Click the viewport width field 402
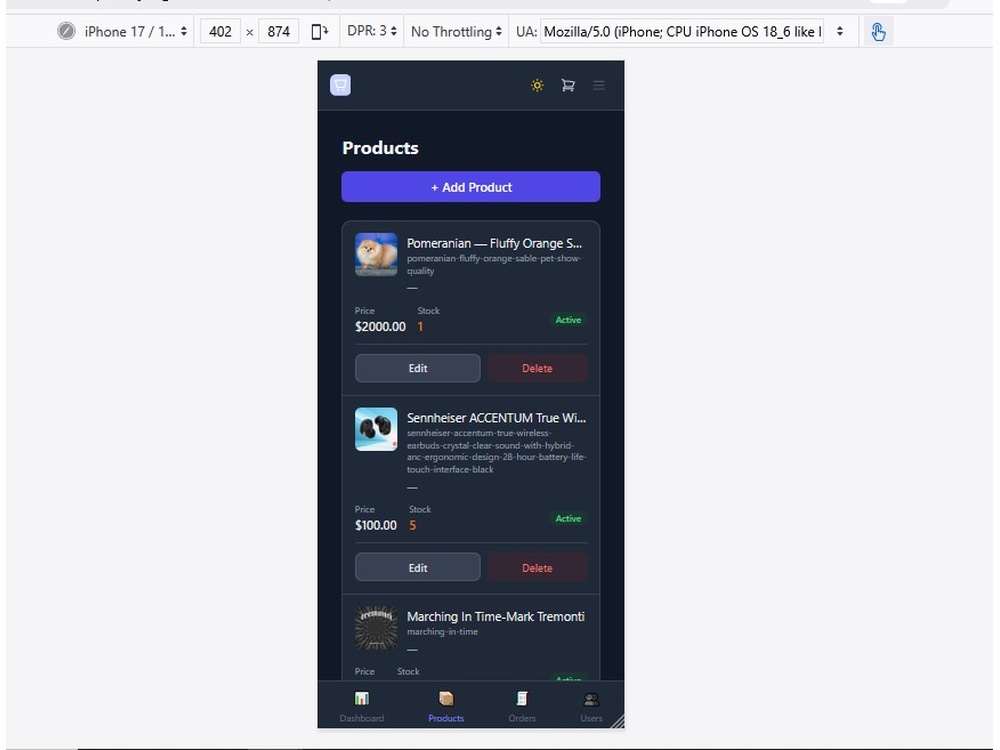 [x=220, y=31]
